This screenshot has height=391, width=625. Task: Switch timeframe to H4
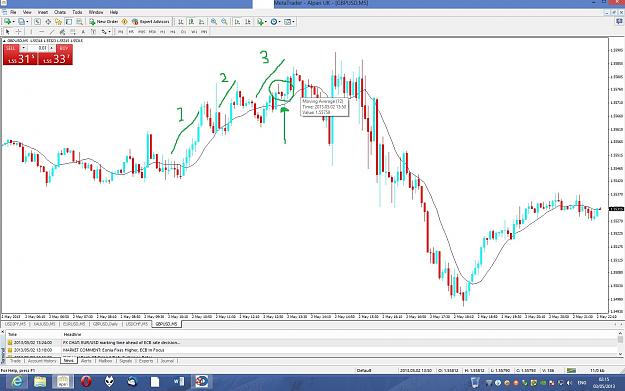173,31
